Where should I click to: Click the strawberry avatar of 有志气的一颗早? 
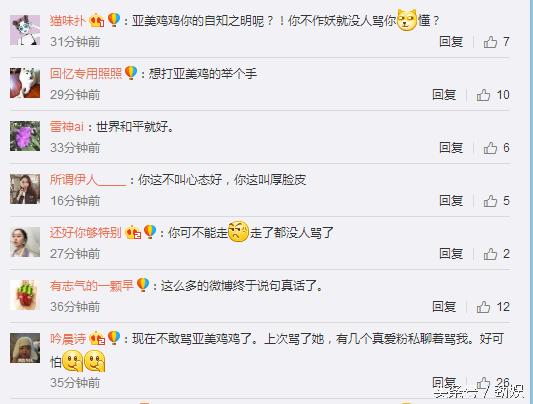click(x=25, y=295)
